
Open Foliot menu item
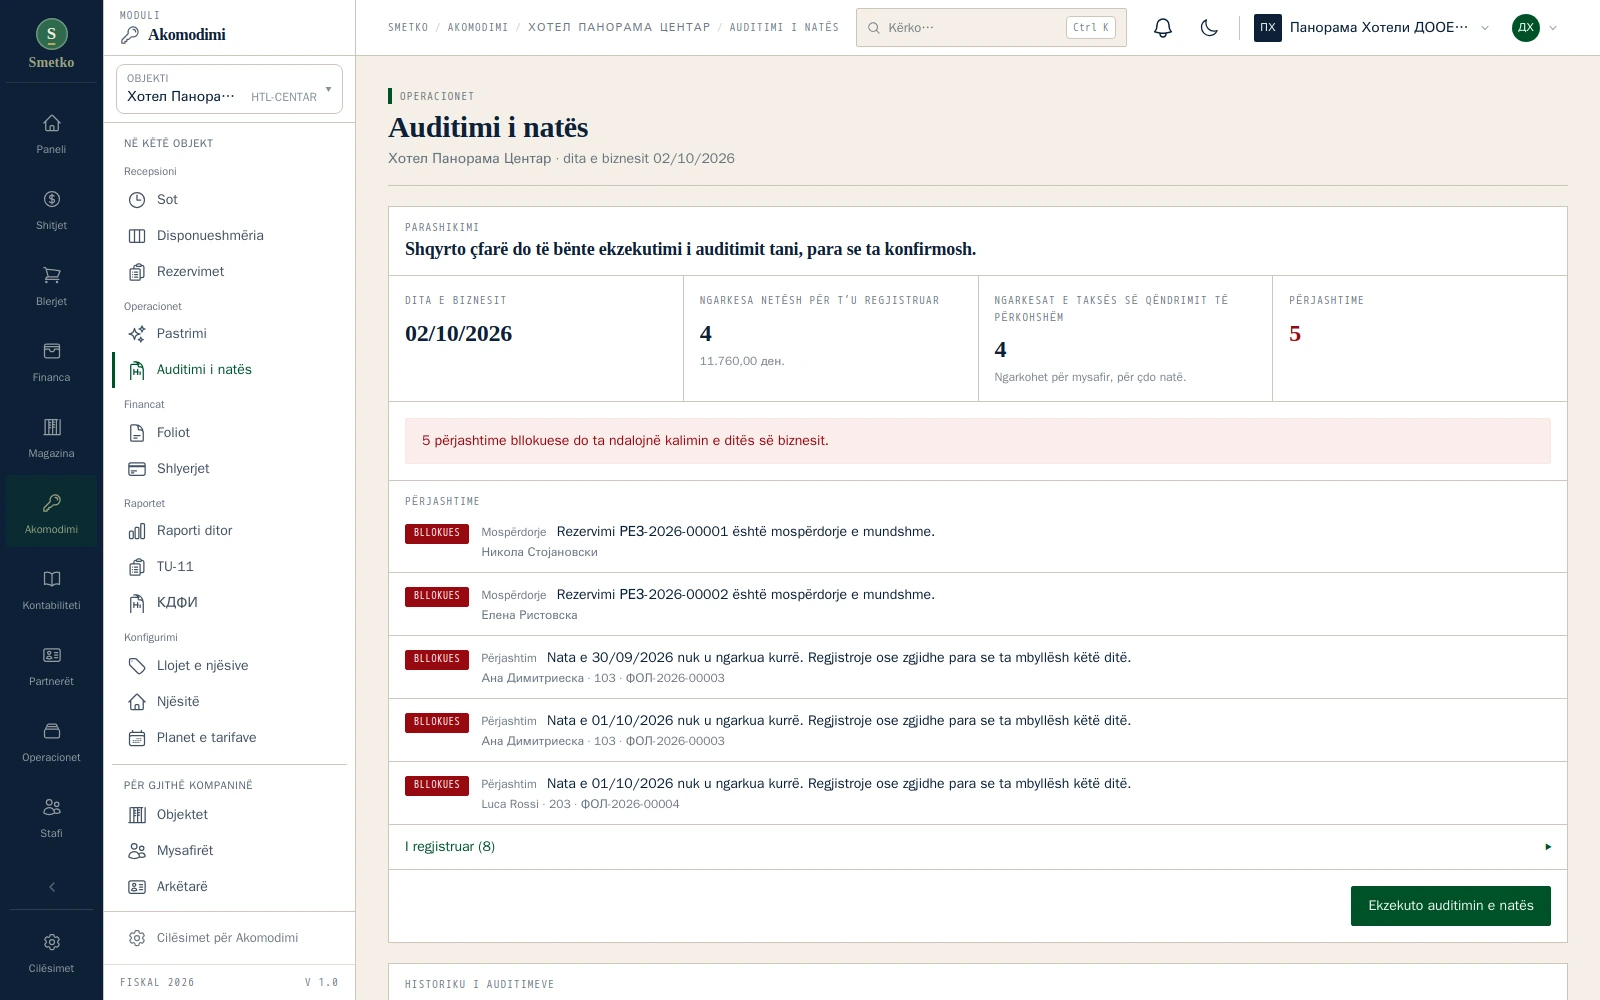[229, 433]
